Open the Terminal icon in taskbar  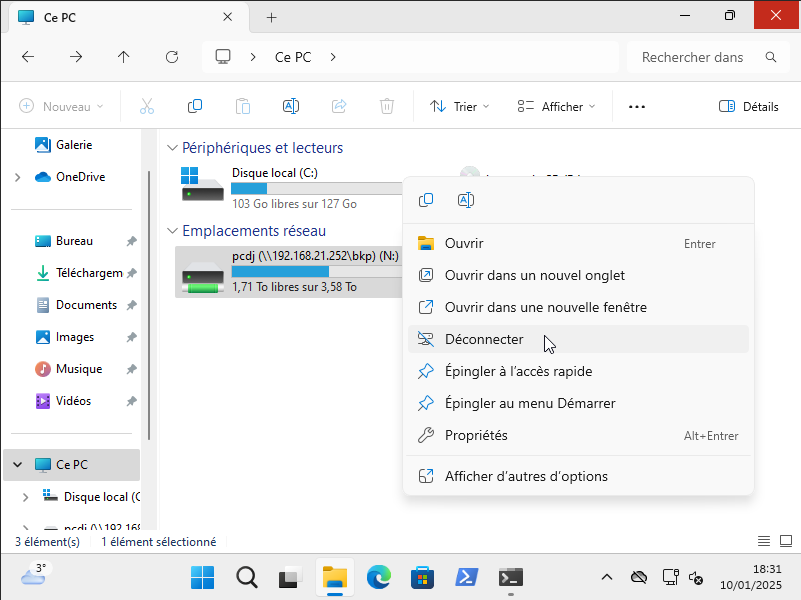[511, 578]
